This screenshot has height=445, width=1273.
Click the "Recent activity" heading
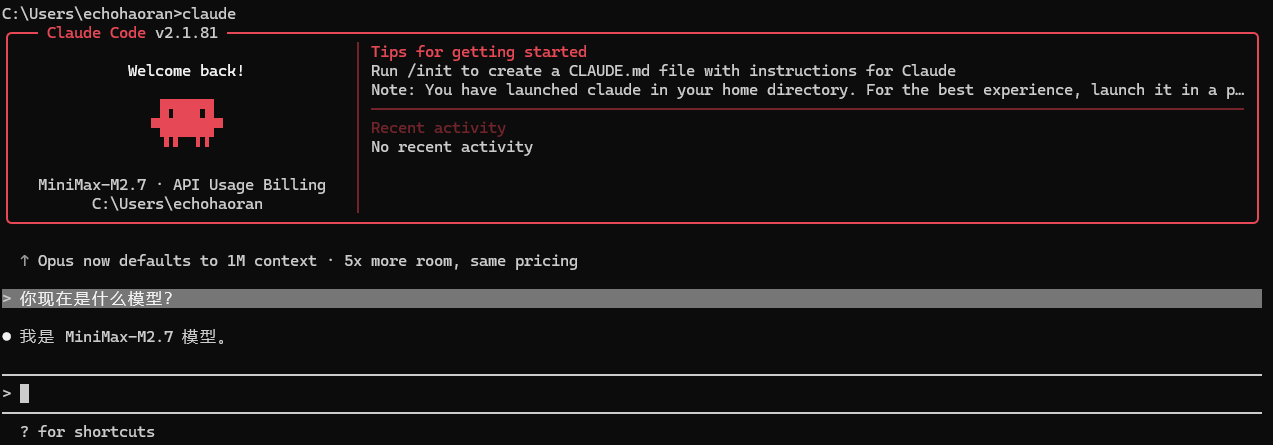(x=438, y=128)
